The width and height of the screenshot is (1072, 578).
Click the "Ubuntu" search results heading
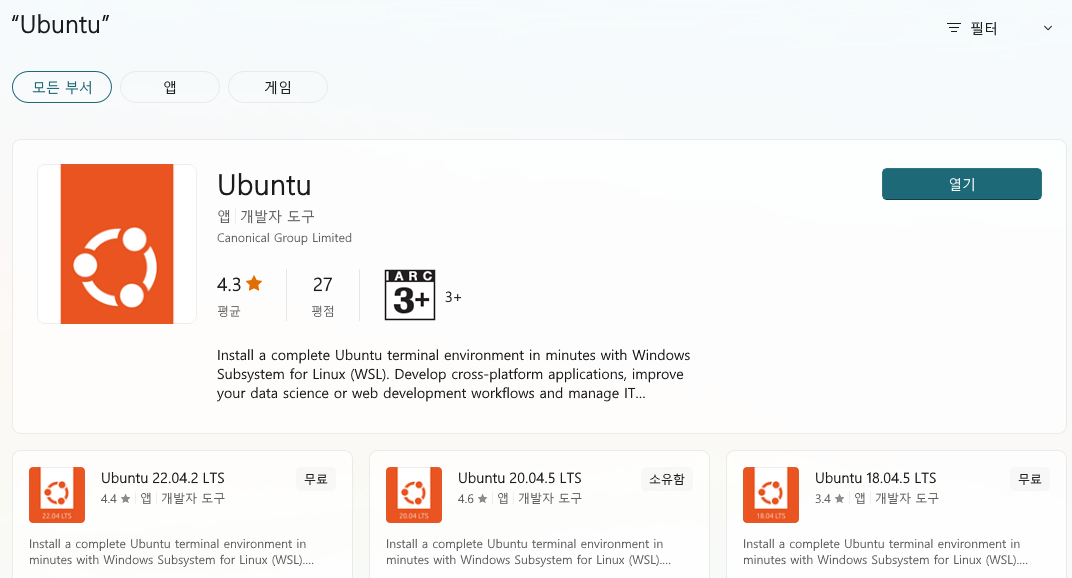pos(61,25)
